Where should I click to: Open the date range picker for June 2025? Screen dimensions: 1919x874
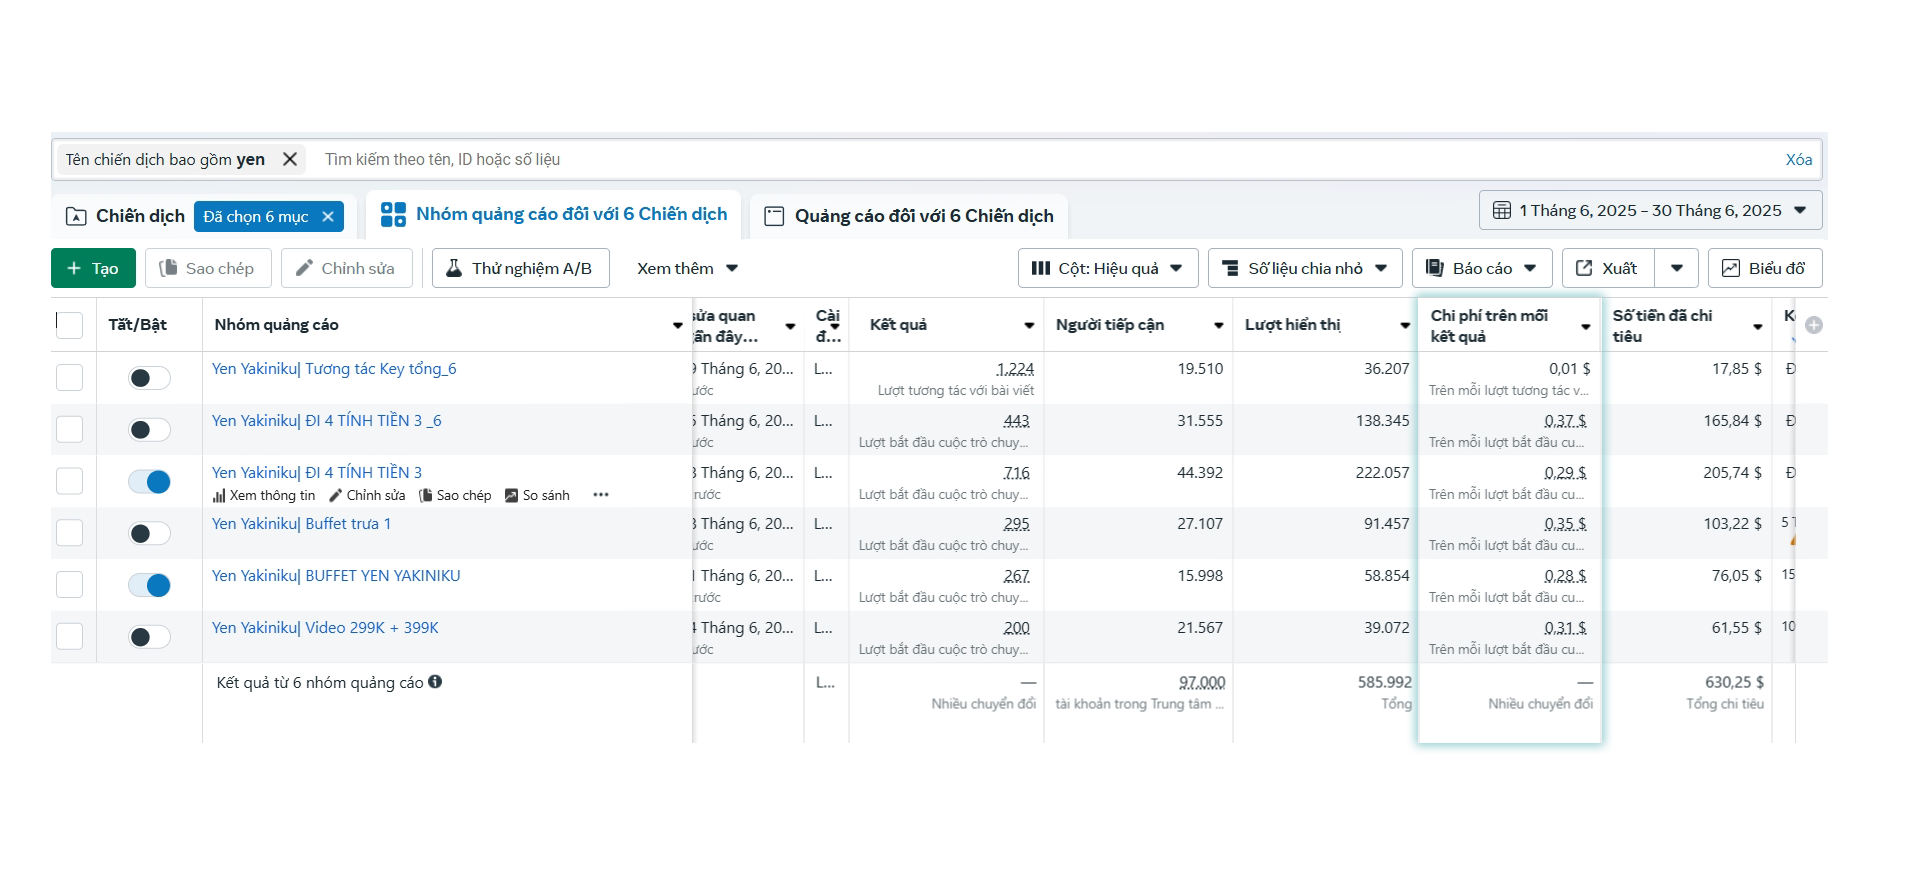tap(1649, 210)
